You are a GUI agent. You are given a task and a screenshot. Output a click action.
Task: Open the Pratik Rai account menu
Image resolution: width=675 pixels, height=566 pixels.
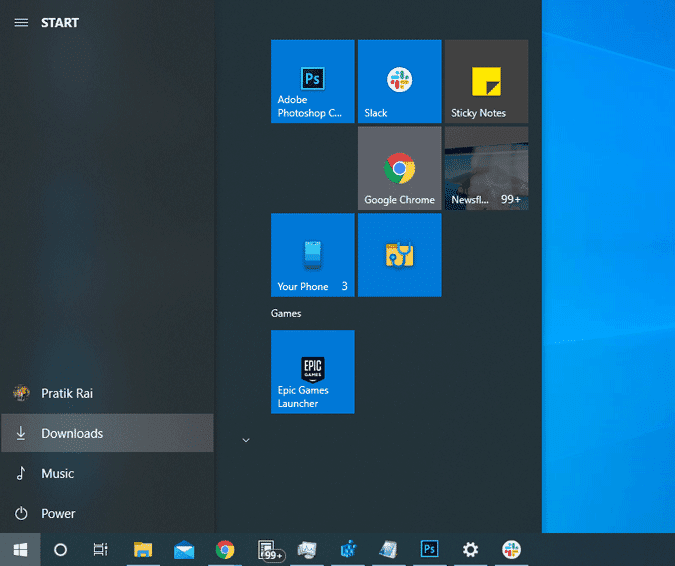point(107,393)
